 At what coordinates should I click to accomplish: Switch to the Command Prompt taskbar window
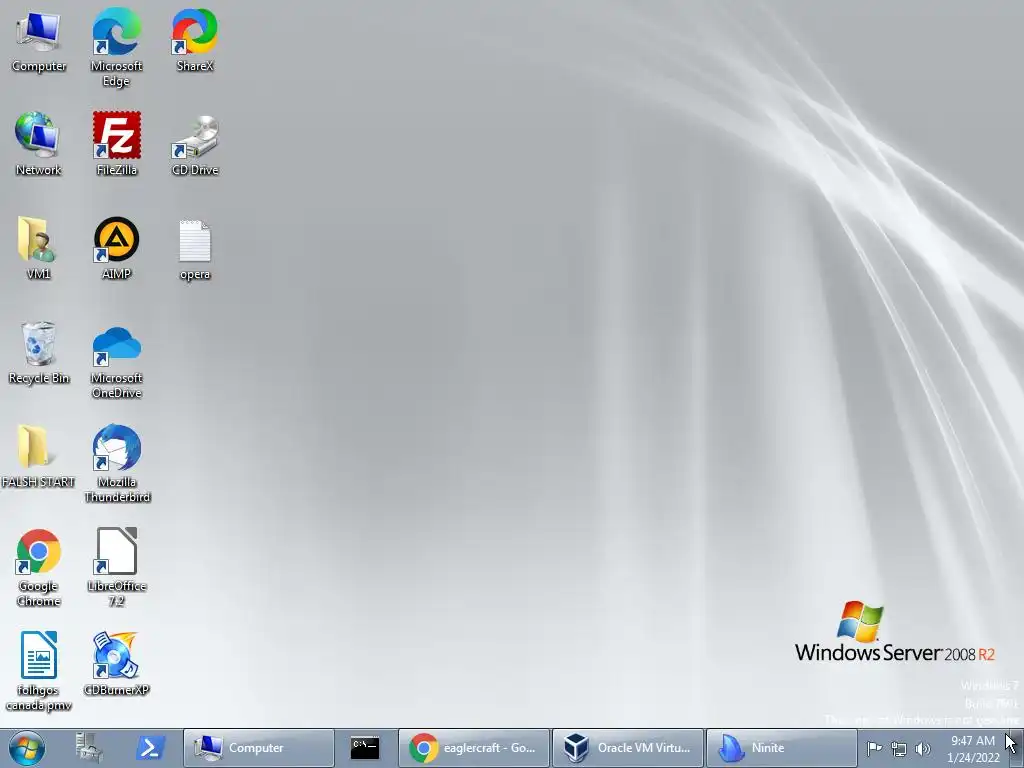(365, 748)
